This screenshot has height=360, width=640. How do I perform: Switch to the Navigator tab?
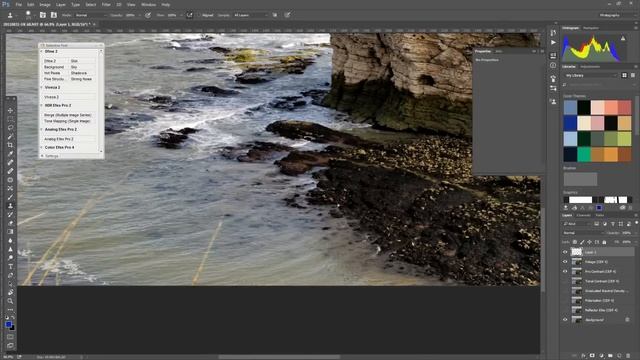click(x=591, y=28)
